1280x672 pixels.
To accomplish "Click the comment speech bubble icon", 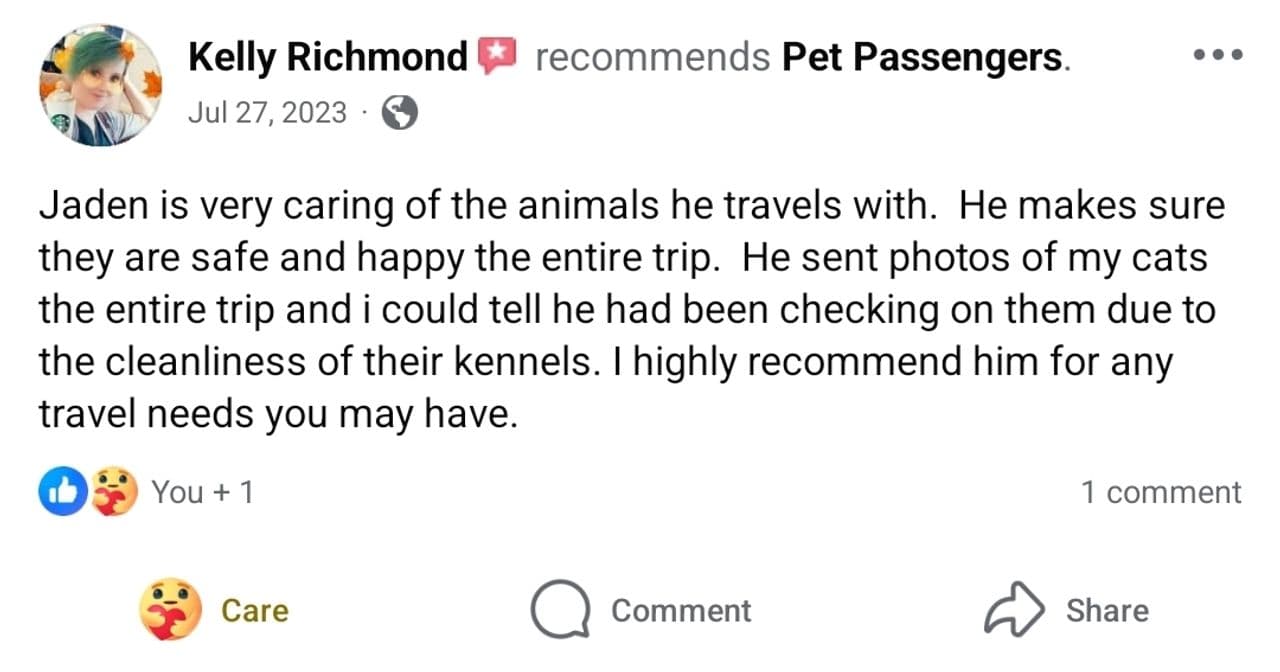I will (x=560, y=610).
